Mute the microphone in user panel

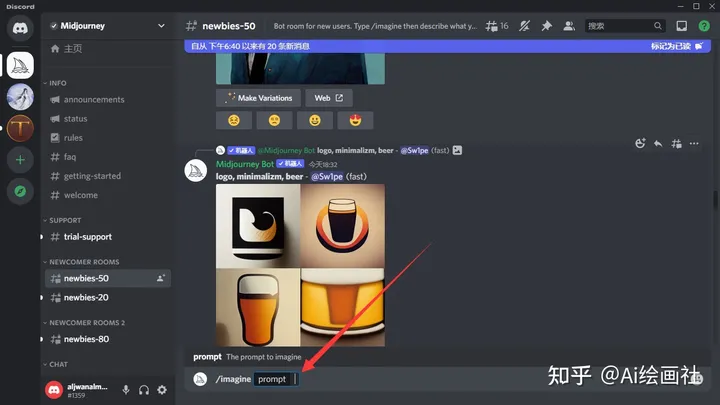pyautogui.click(x=126, y=389)
